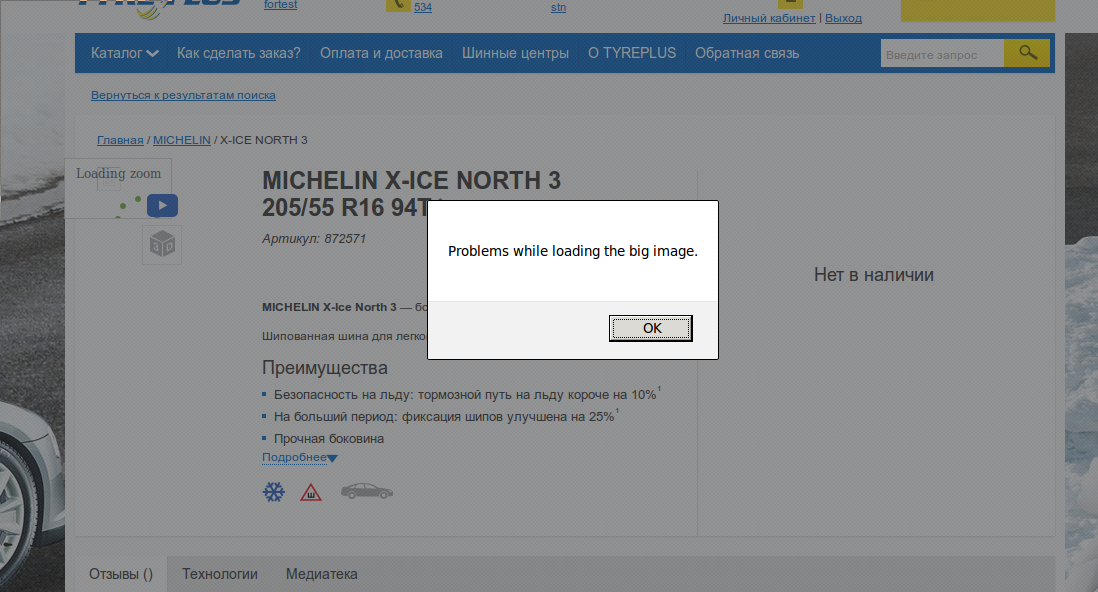Click the X-ICE NORTH 3 breadcrumb text
This screenshot has width=1098, height=592.
point(264,140)
